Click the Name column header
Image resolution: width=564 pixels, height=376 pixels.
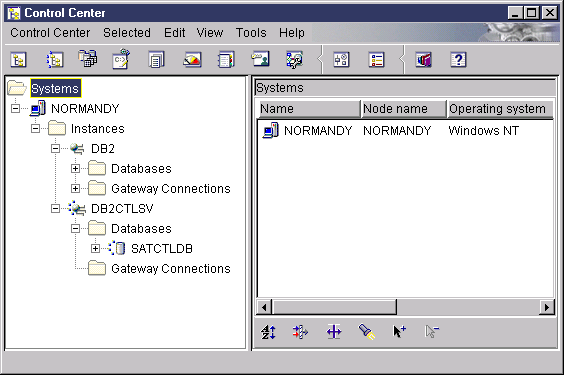click(x=309, y=109)
